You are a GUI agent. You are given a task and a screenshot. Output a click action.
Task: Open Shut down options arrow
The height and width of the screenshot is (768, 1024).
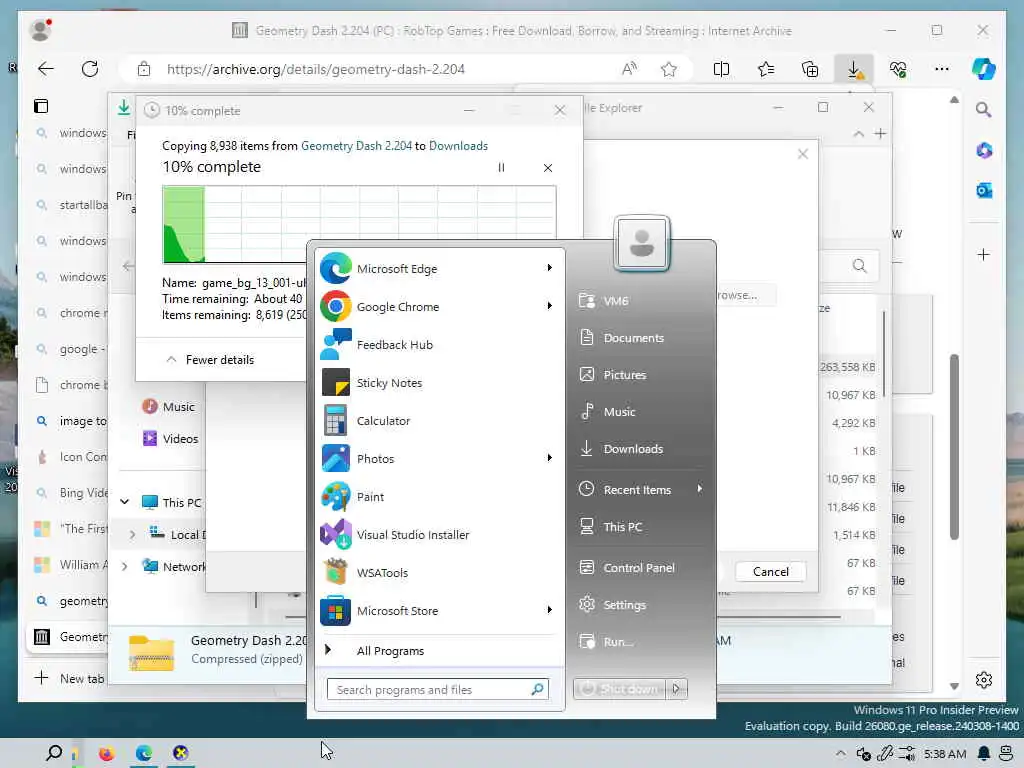(677, 688)
